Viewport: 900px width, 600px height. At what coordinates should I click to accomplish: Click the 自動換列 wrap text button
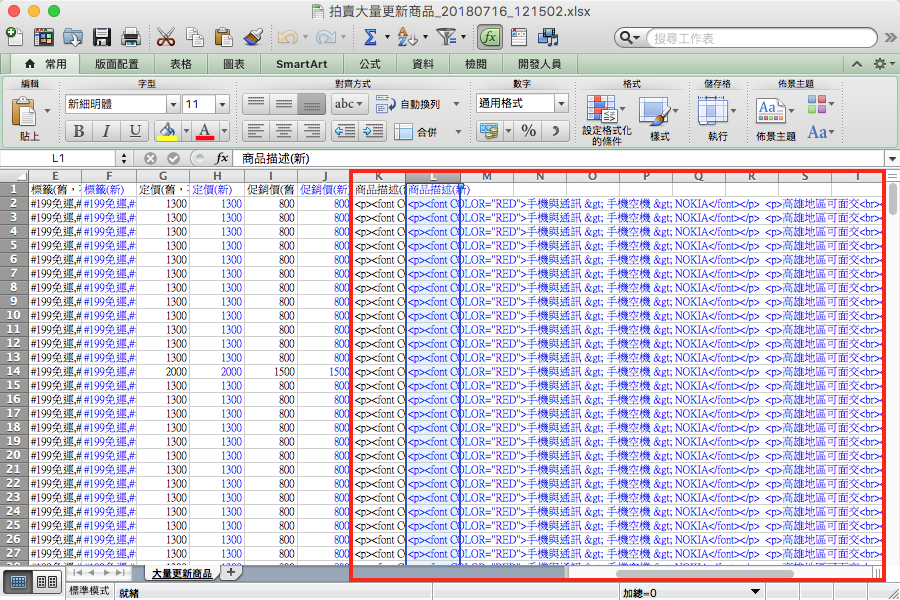419,104
